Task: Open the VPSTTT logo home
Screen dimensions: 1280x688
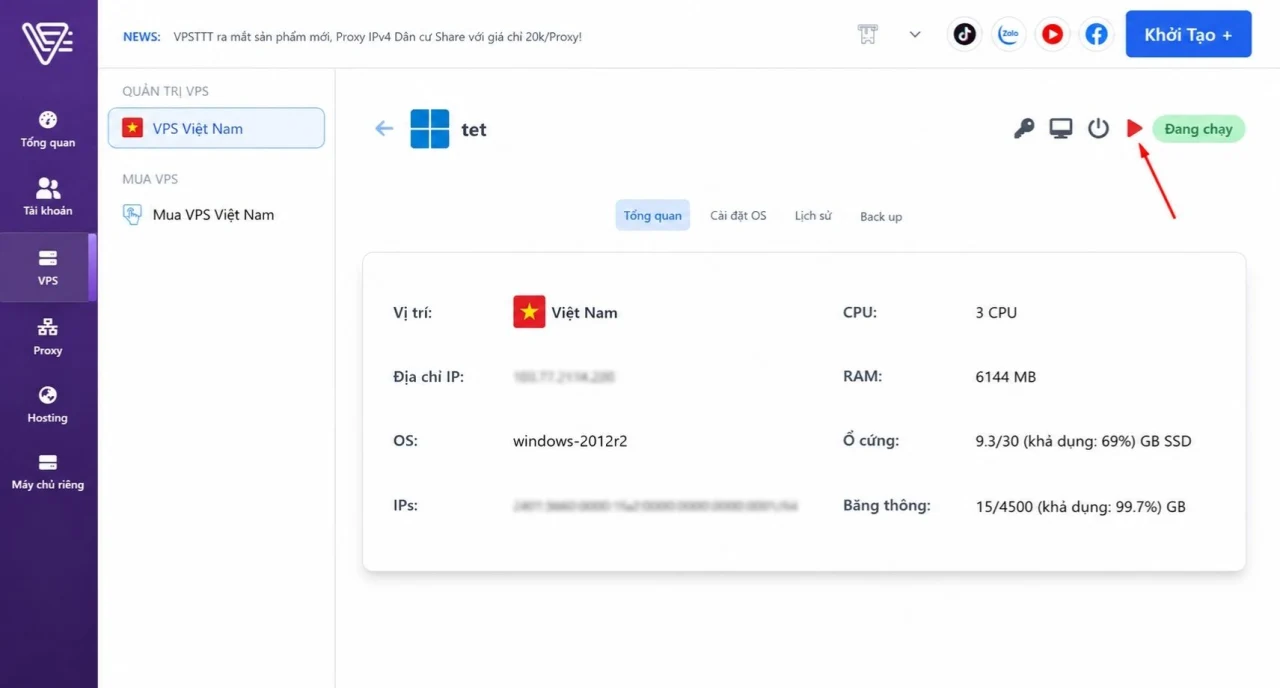Action: pyautogui.click(x=47, y=42)
